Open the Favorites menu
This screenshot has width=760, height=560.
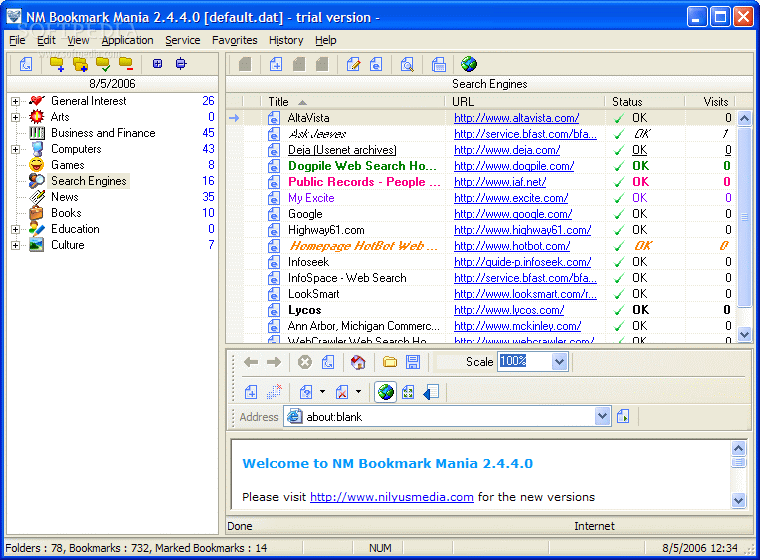235,40
